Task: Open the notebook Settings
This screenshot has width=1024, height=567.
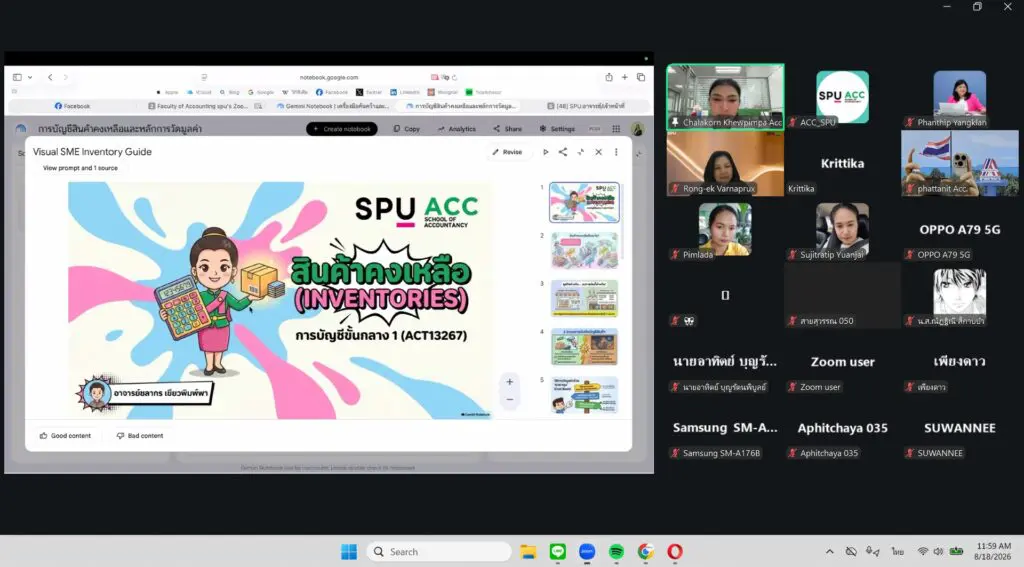Action: pyautogui.click(x=557, y=129)
